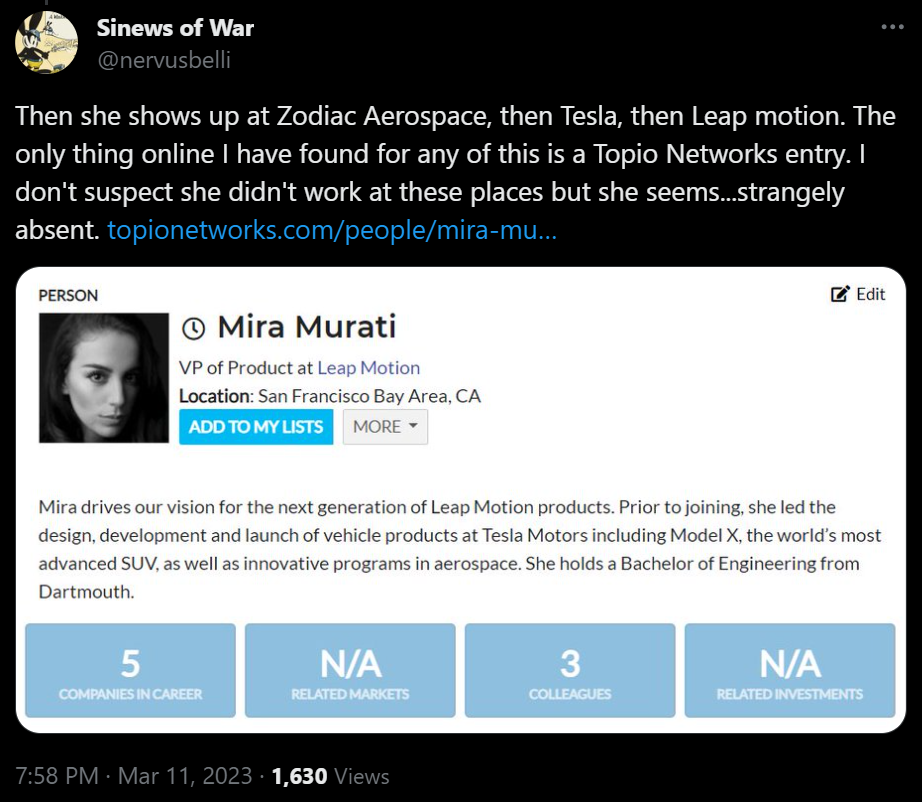Expand the MORE dropdown

(x=385, y=427)
